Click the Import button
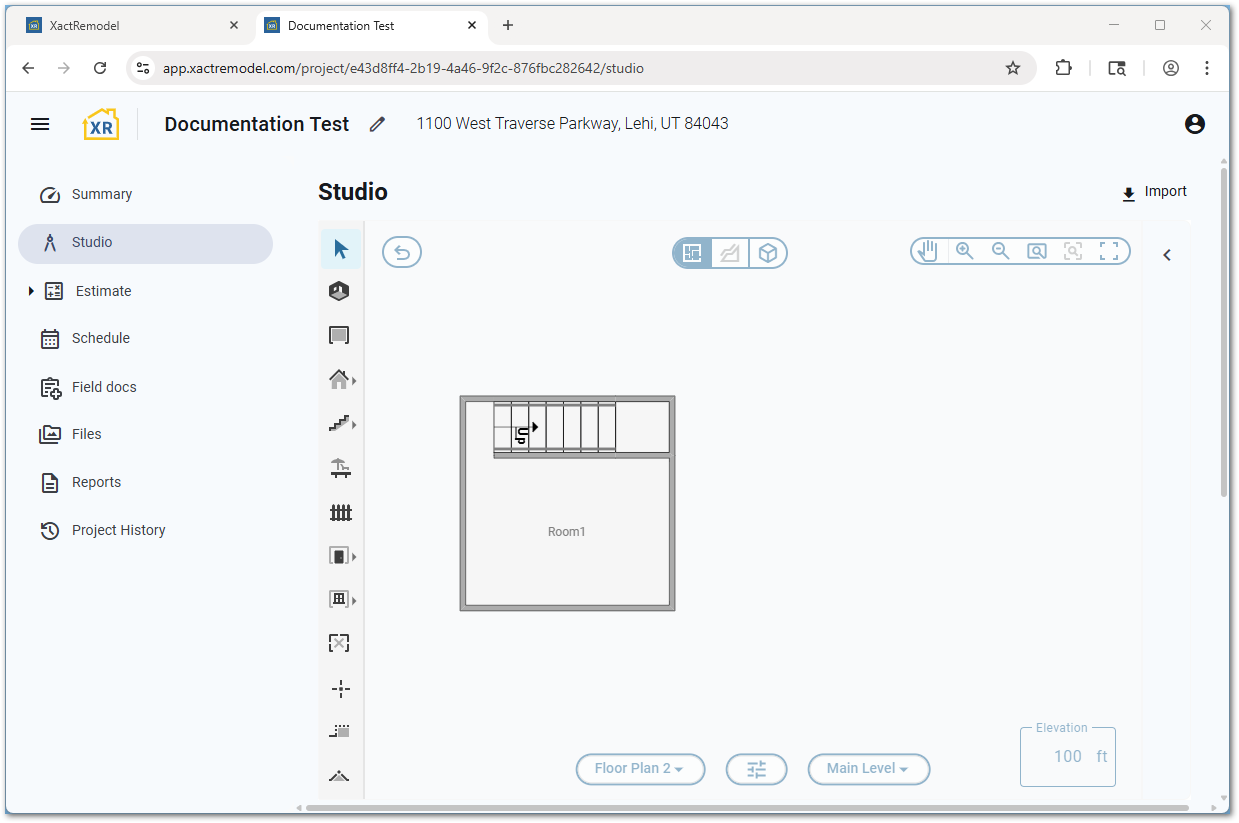Screen dimensions: 1239x823 click(x=1155, y=192)
